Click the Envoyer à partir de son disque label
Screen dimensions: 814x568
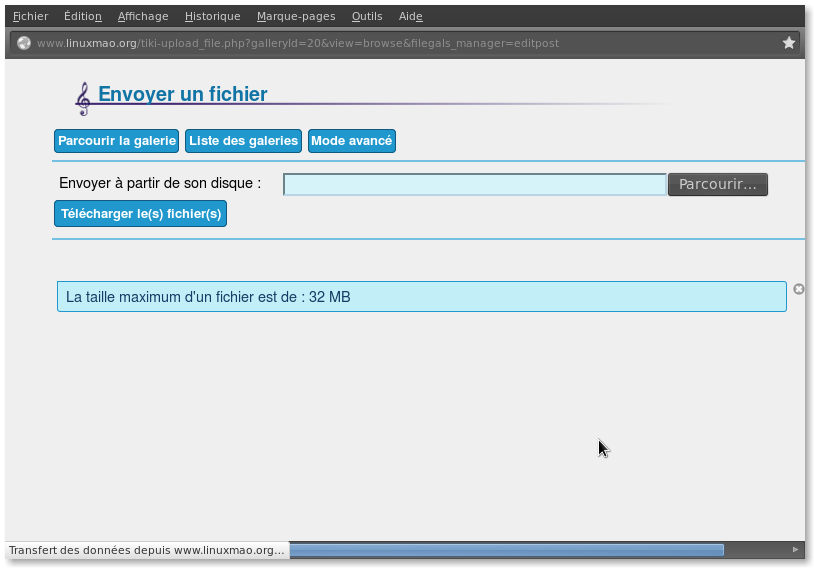click(x=160, y=183)
